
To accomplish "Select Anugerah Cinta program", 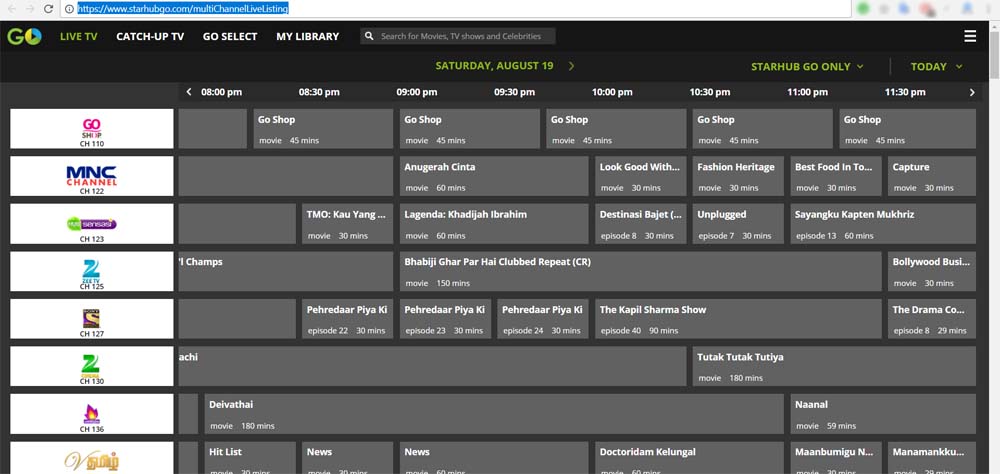I will point(494,176).
